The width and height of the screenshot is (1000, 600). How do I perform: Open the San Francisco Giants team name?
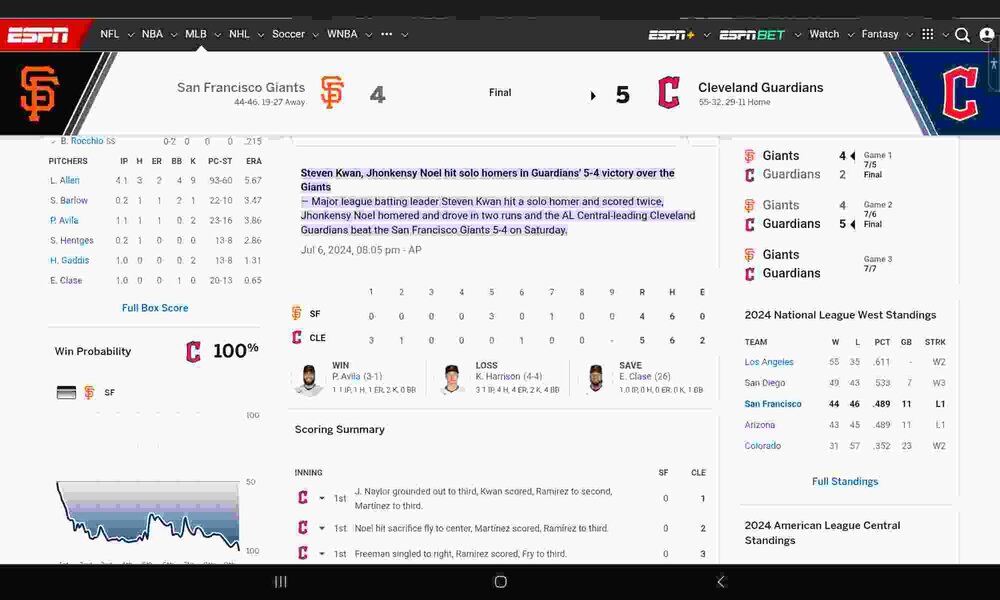(241, 87)
